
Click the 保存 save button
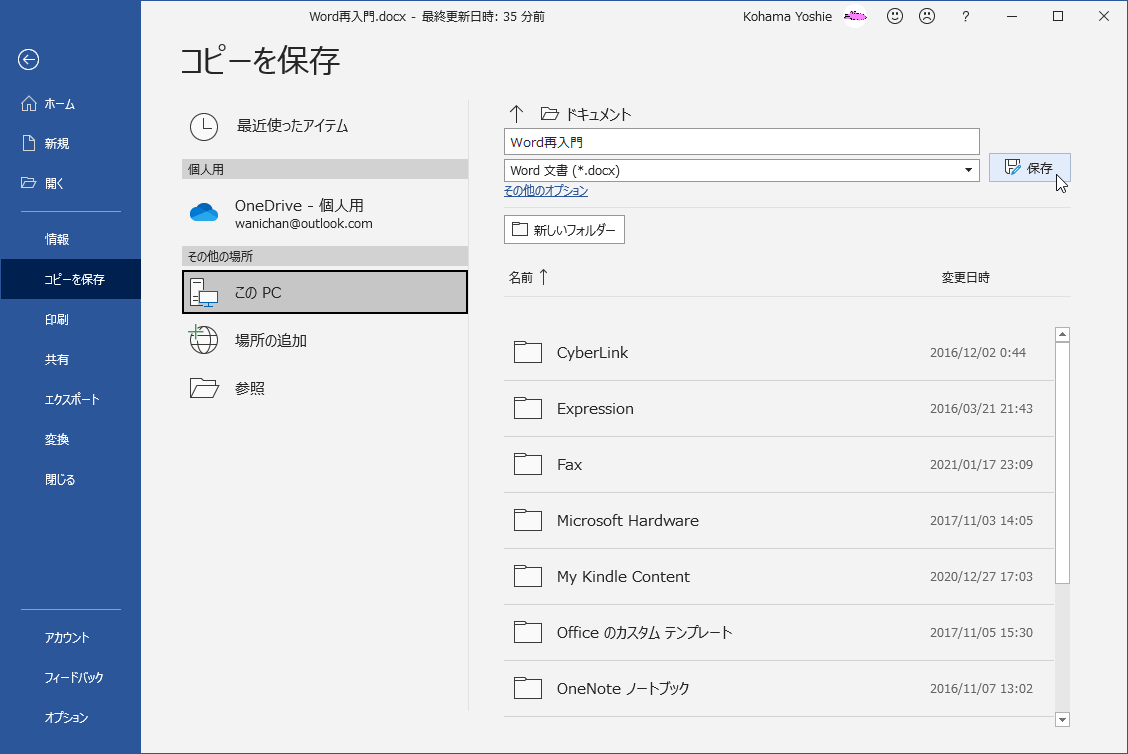(1029, 168)
